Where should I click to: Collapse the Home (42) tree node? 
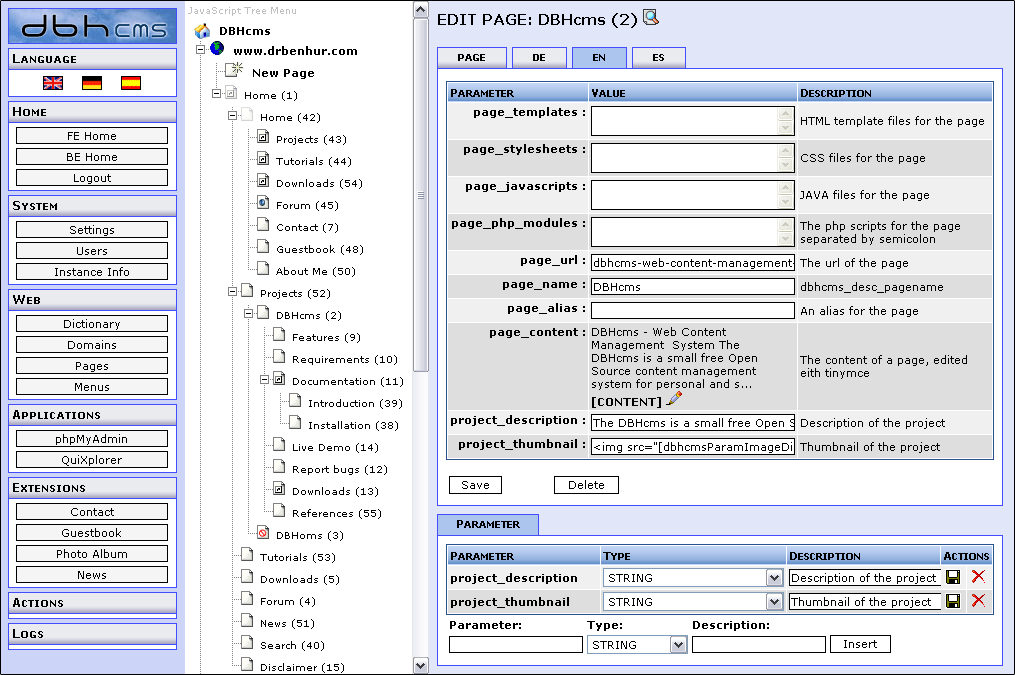pyautogui.click(x=232, y=116)
